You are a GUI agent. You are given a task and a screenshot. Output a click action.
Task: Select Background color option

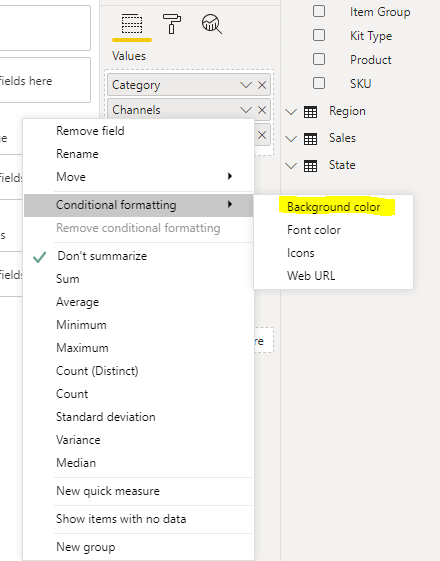[333, 207]
